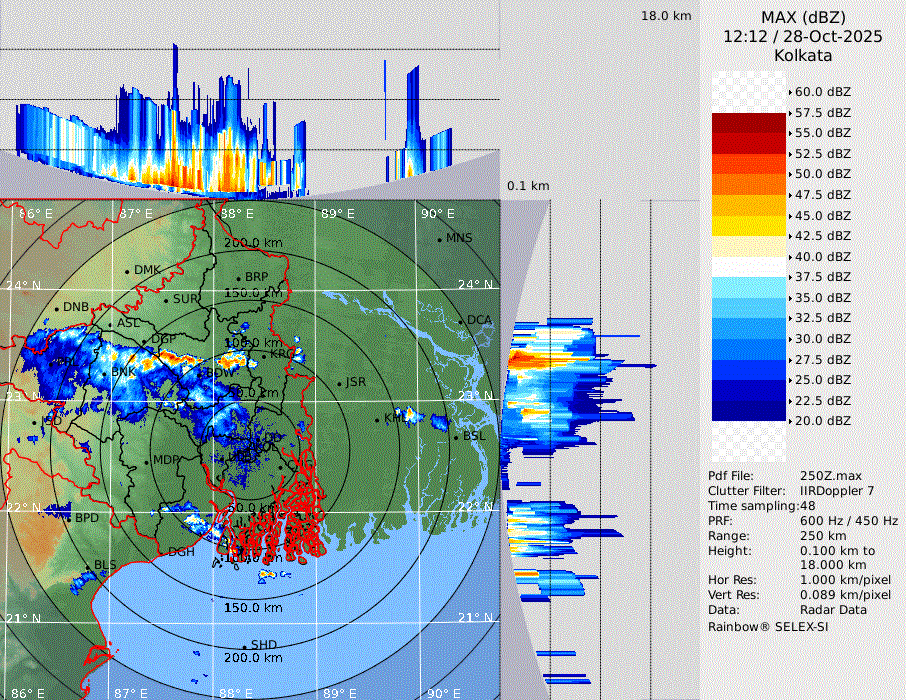Select the Kolkata radar site label

[x=803, y=55]
